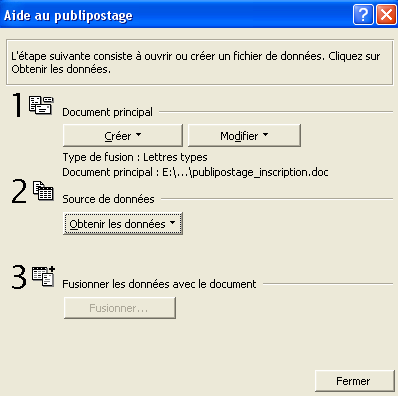Click the Type de fusion : Lettres types text
398x396 pixels.
point(135,157)
